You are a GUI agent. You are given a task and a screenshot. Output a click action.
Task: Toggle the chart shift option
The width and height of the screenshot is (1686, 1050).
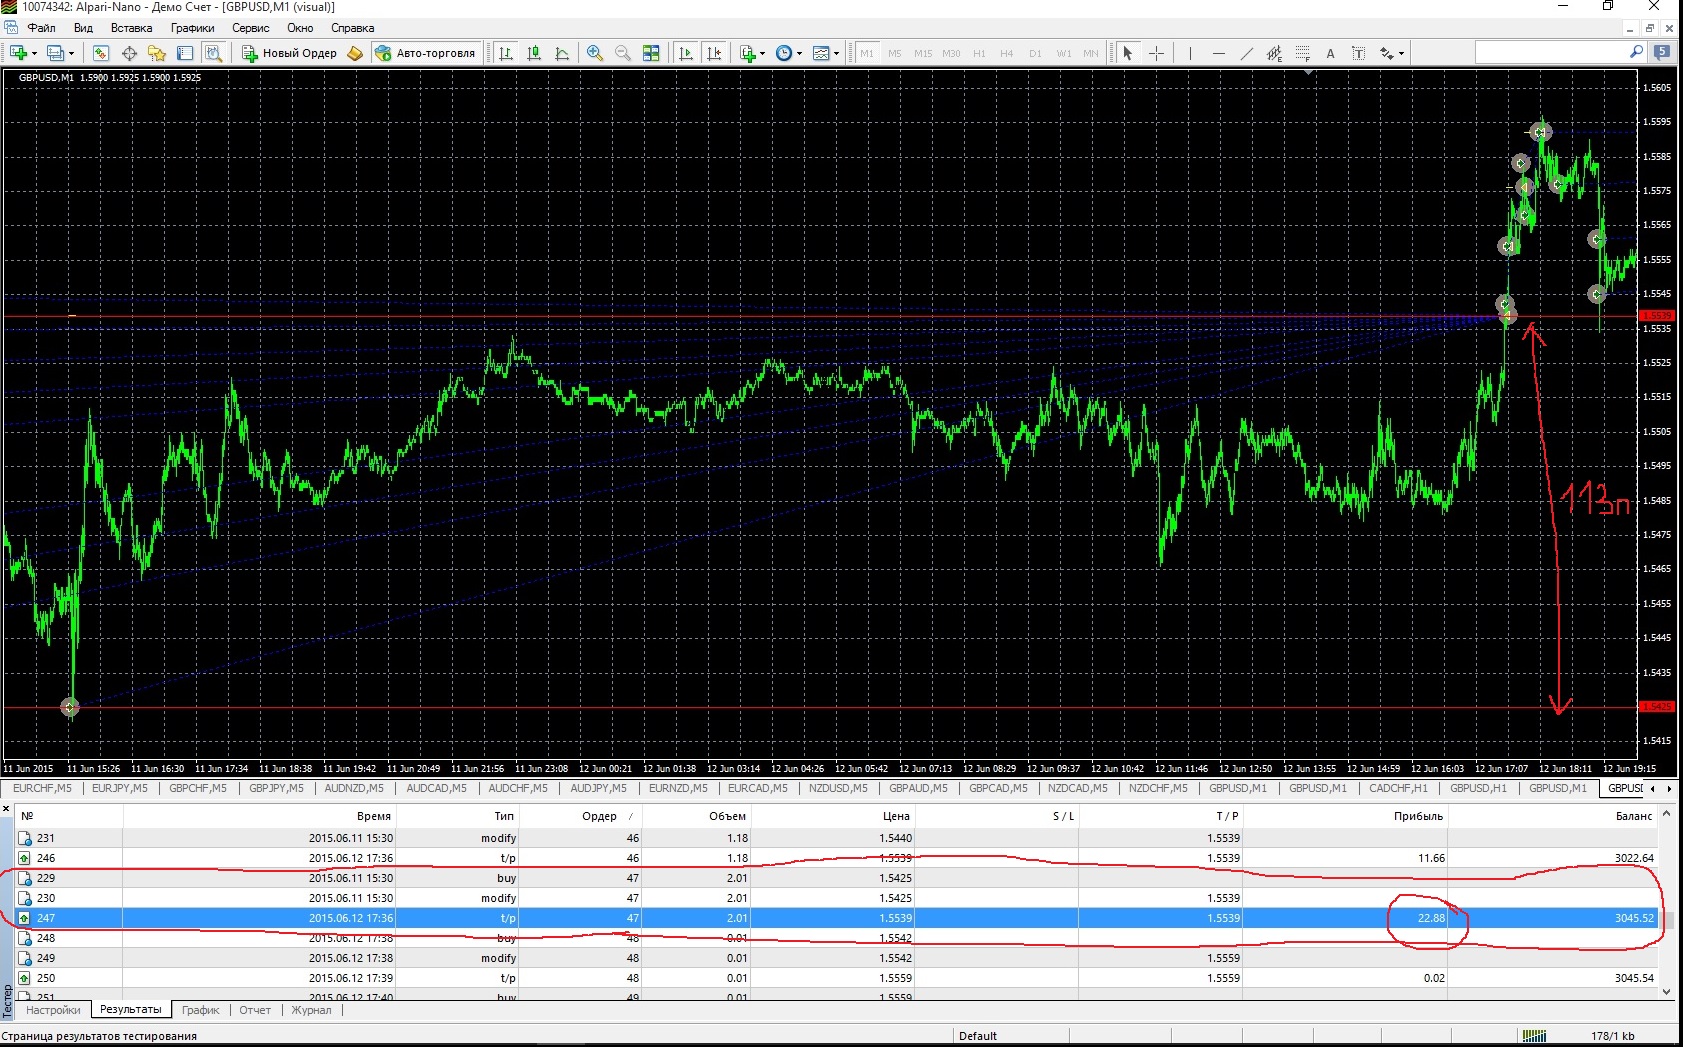click(714, 53)
